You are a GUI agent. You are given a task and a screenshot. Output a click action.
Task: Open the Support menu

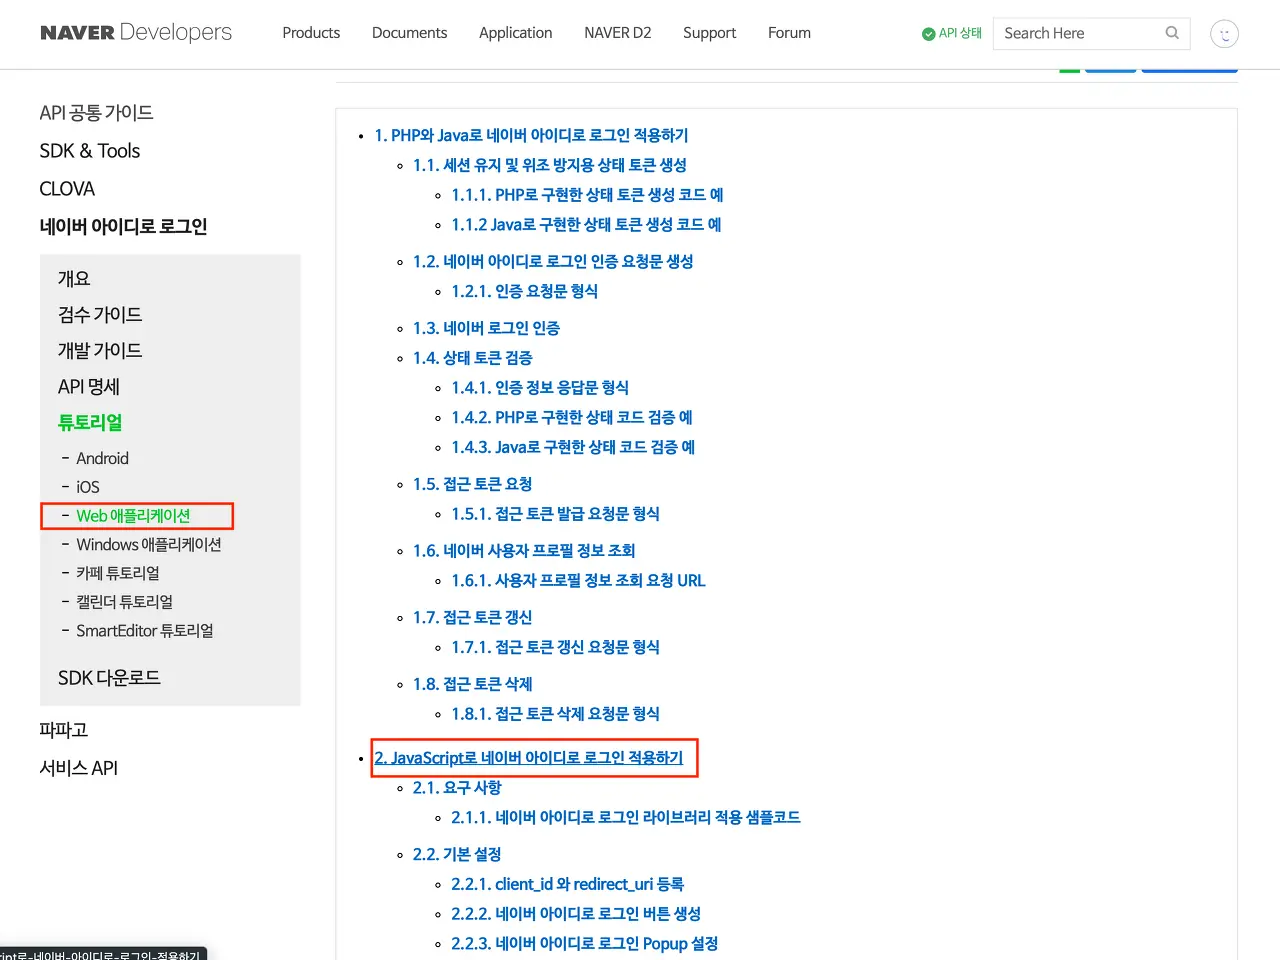click(709, 33)
